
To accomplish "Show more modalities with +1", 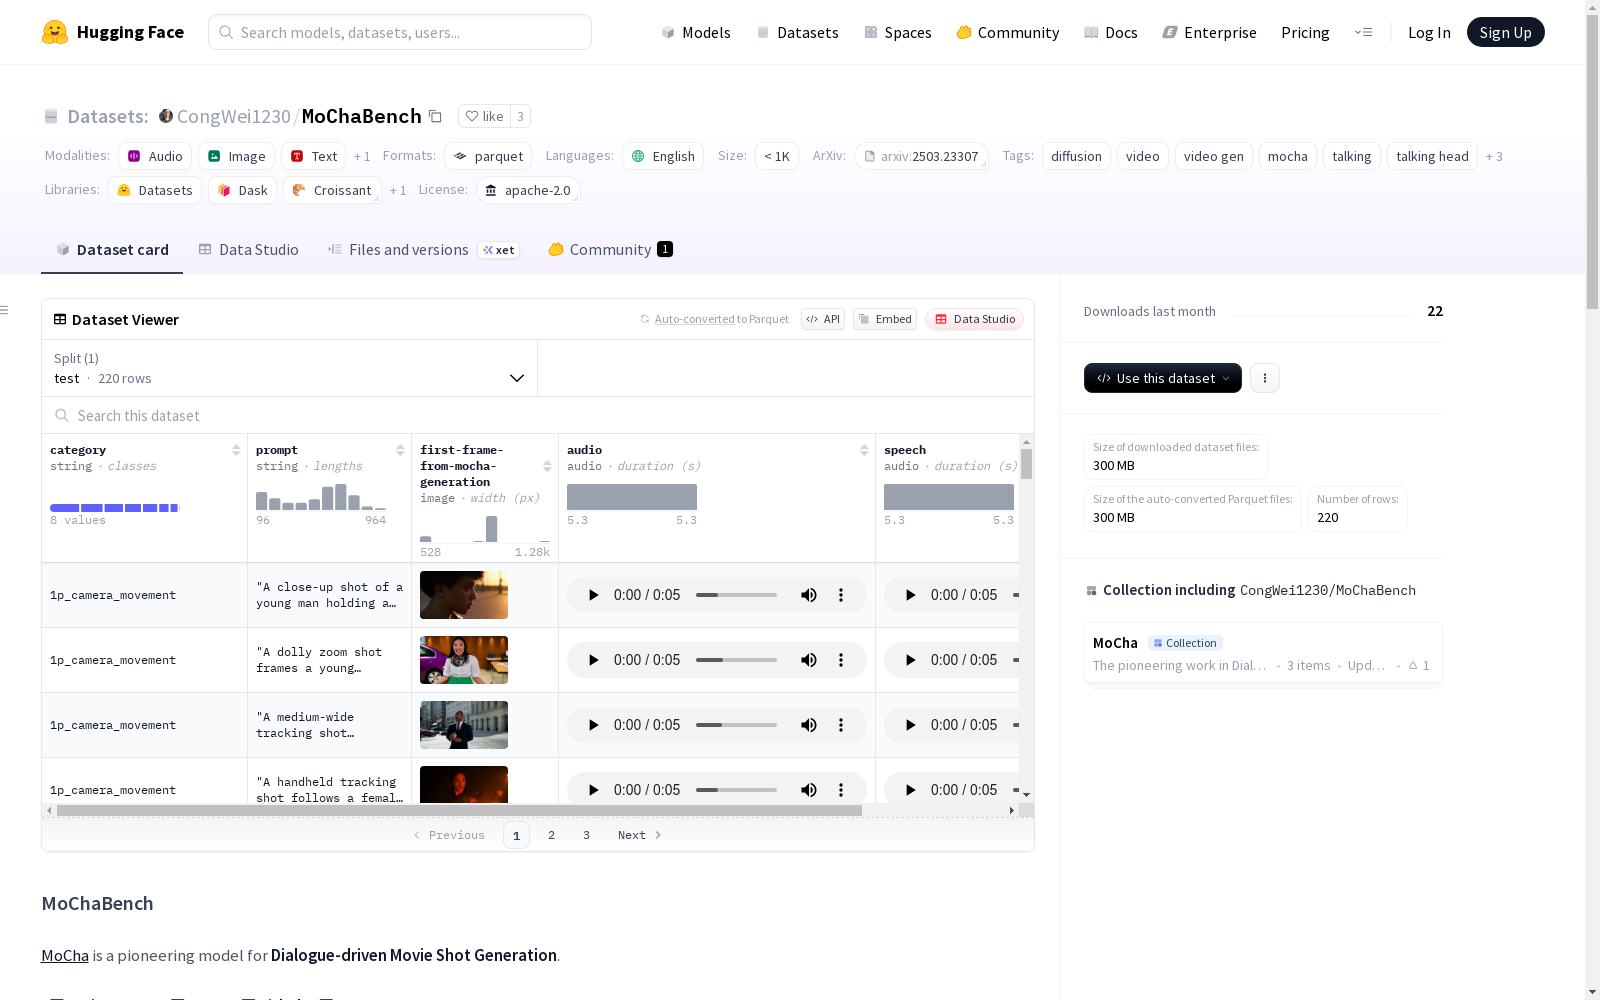I will [x=362, y=156].
